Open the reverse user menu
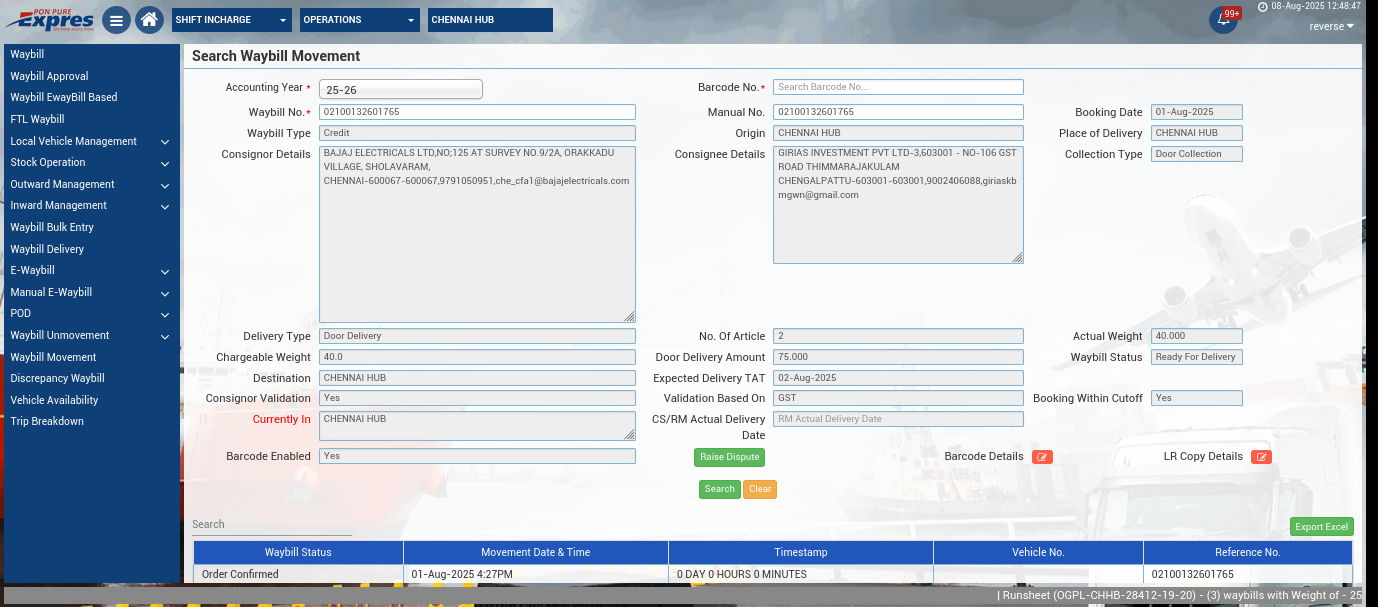This screenshot has height=607, width=1378. (1332, 26)
